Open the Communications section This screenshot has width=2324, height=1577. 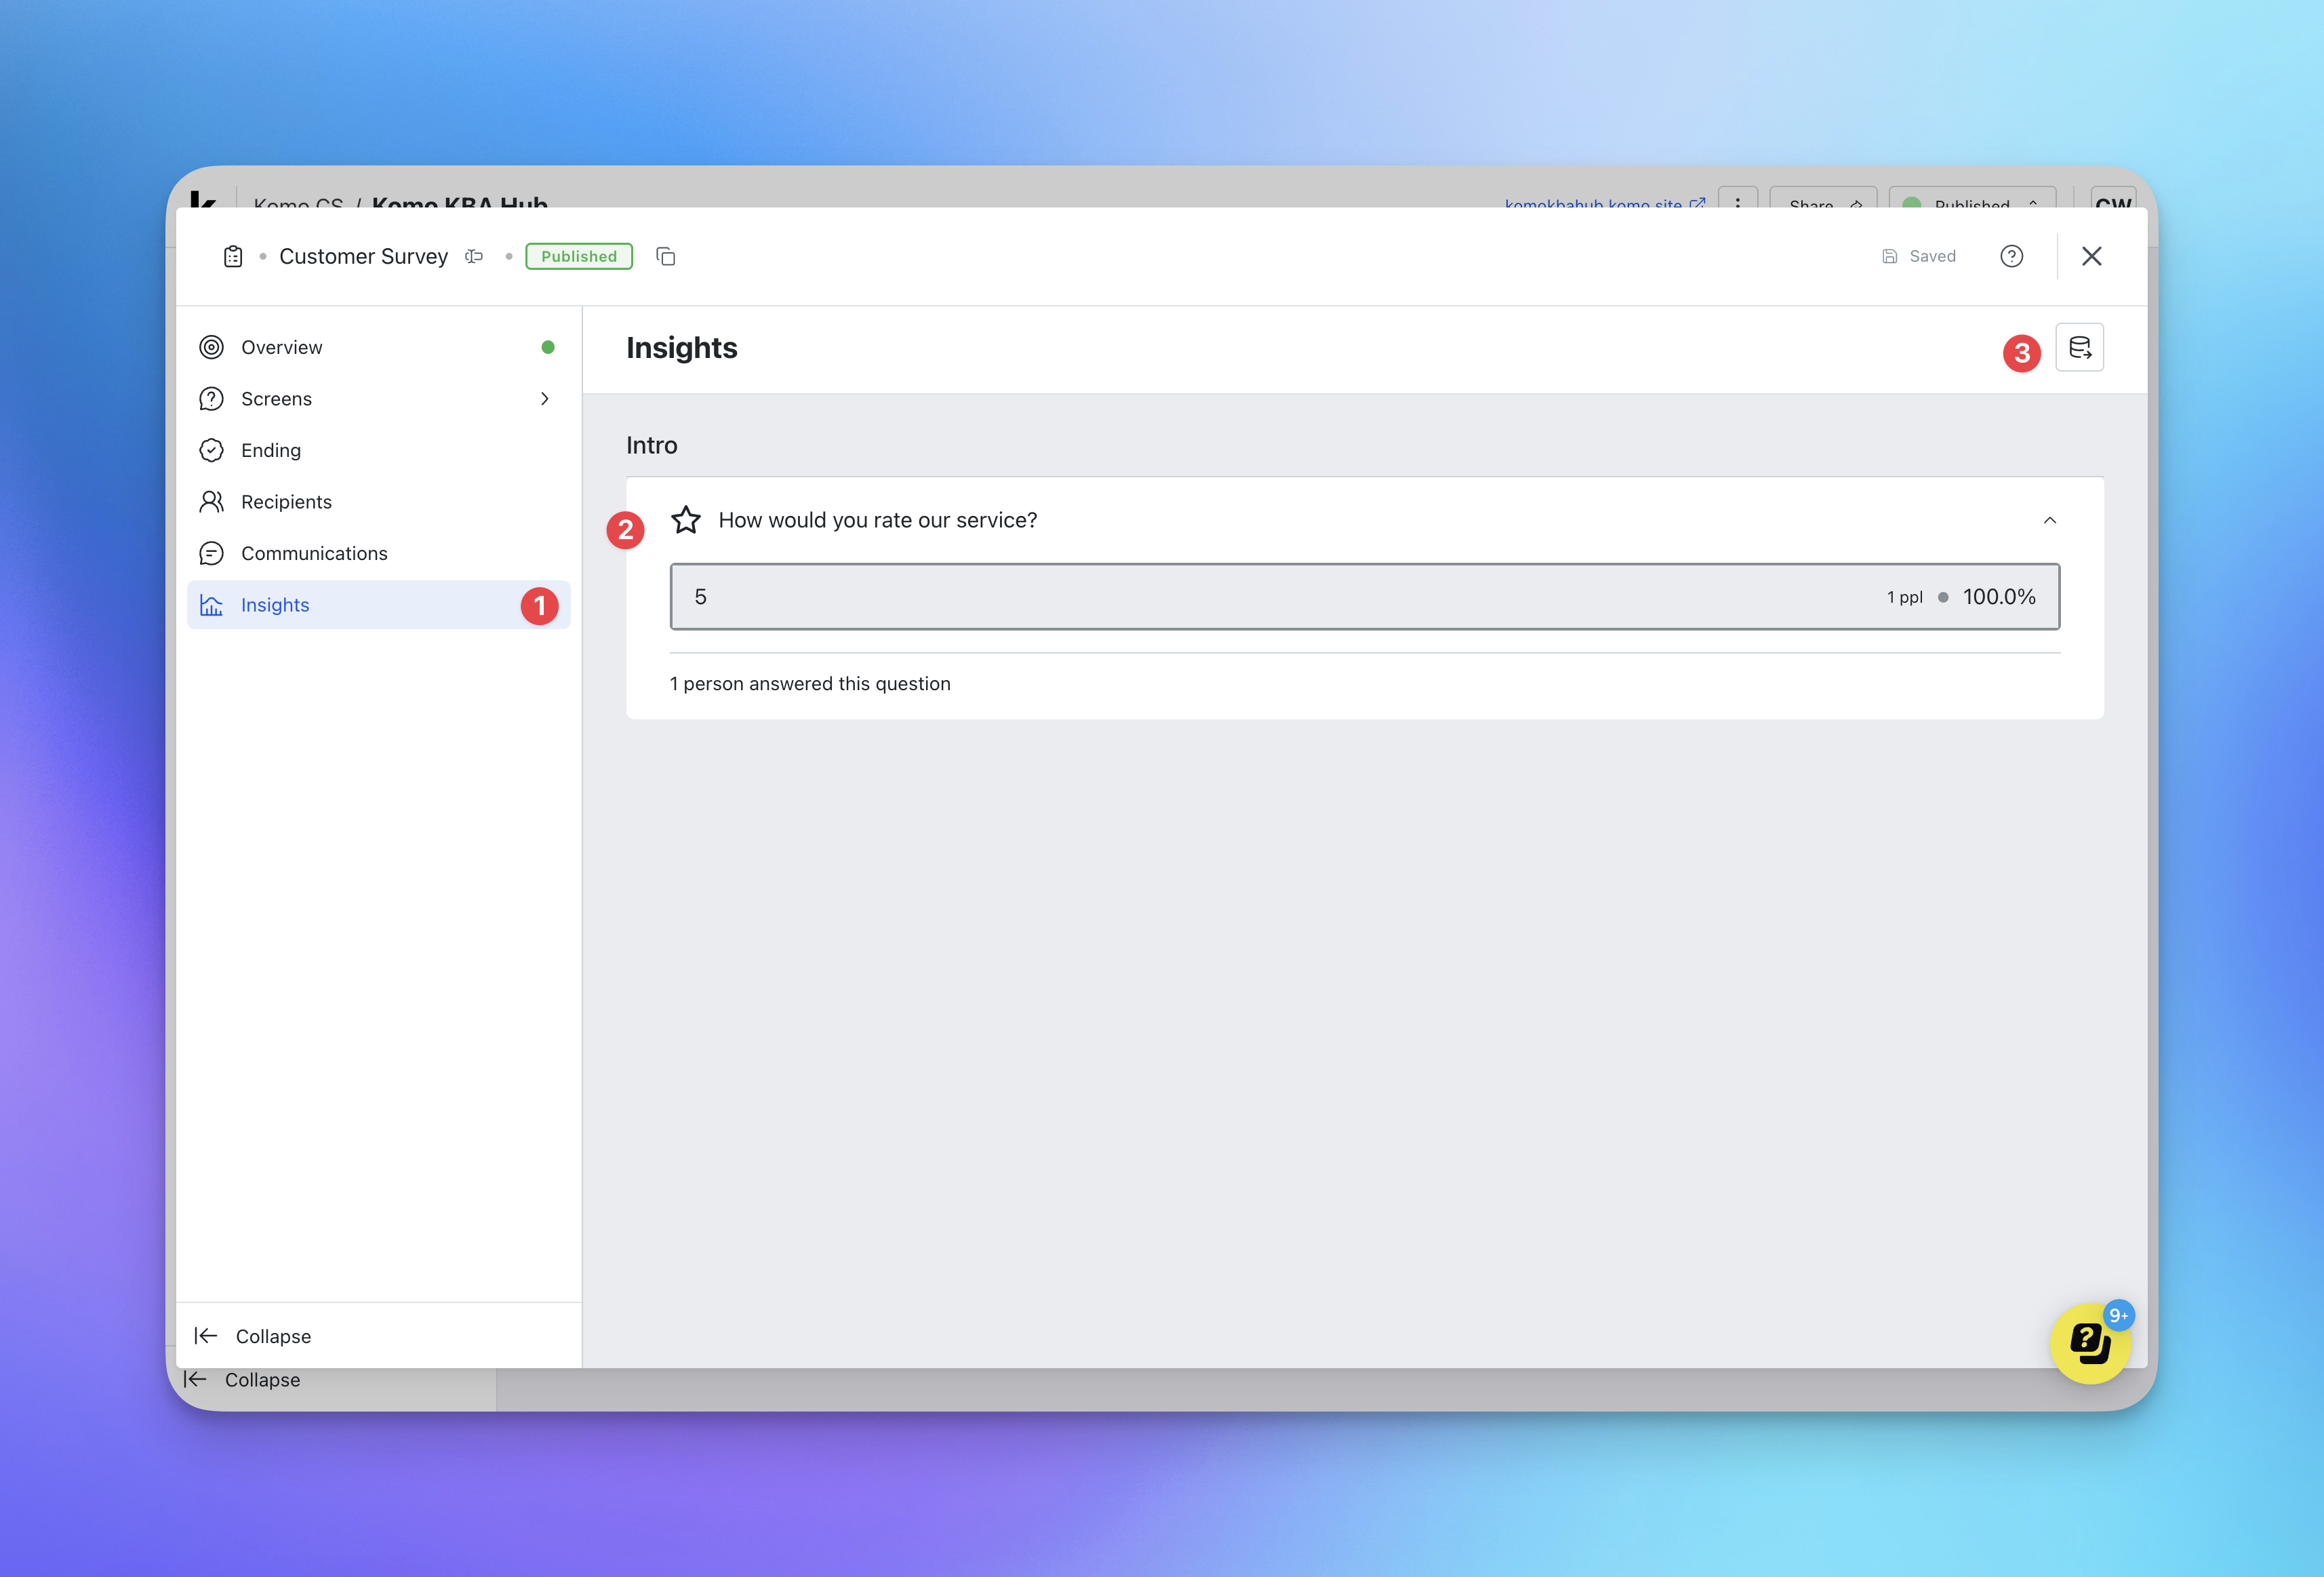[x=314, y=553]
